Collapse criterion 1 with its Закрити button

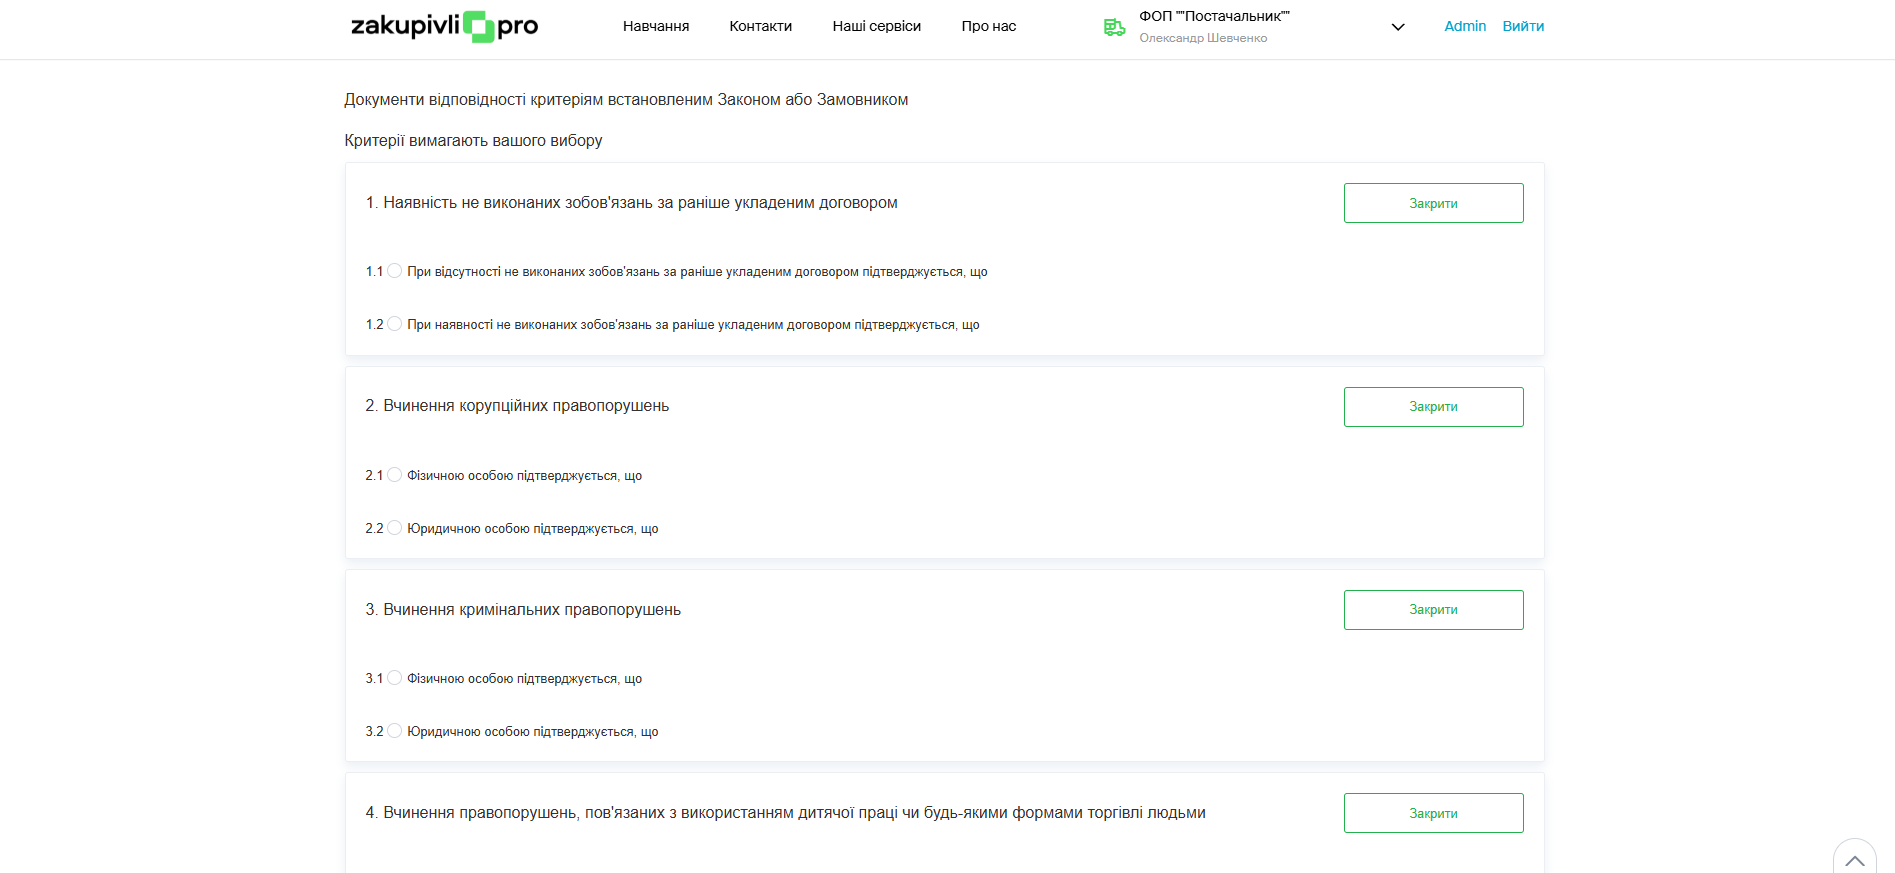[x=1433, y=203]
